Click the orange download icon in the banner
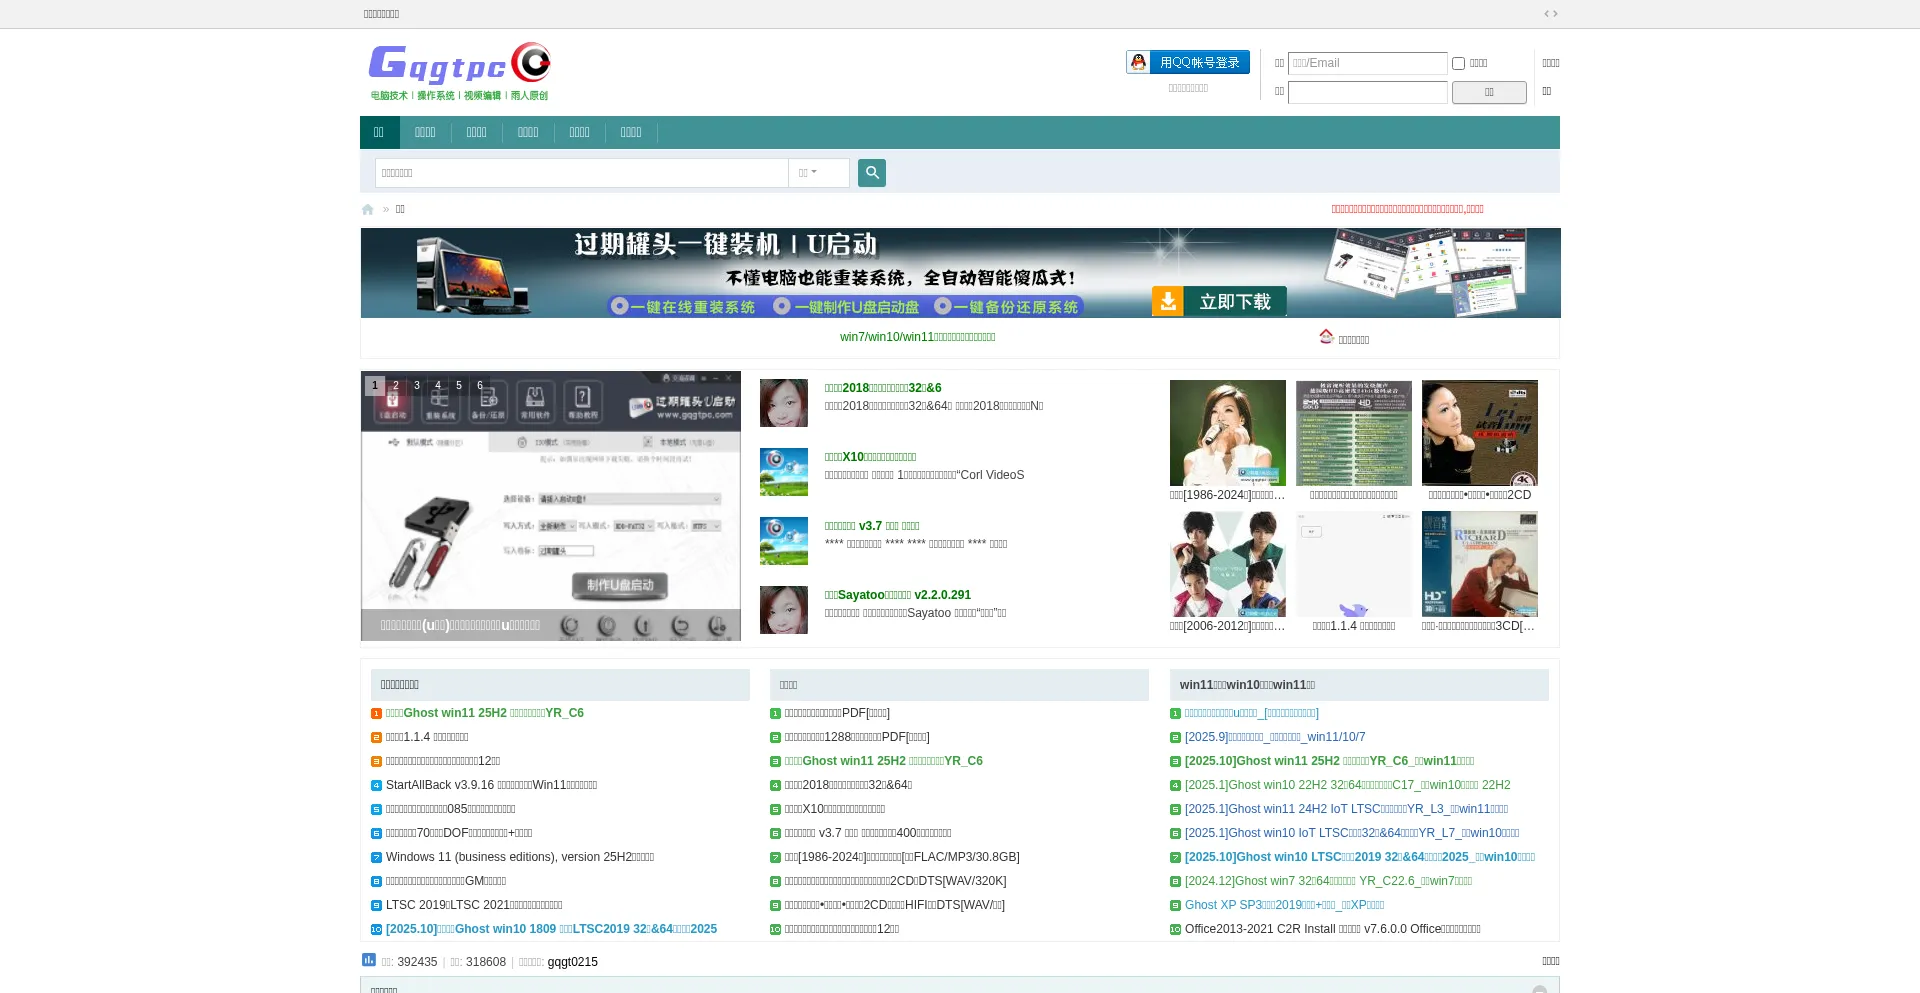Screen dimensions: 1920x993 click(1168, 301)
